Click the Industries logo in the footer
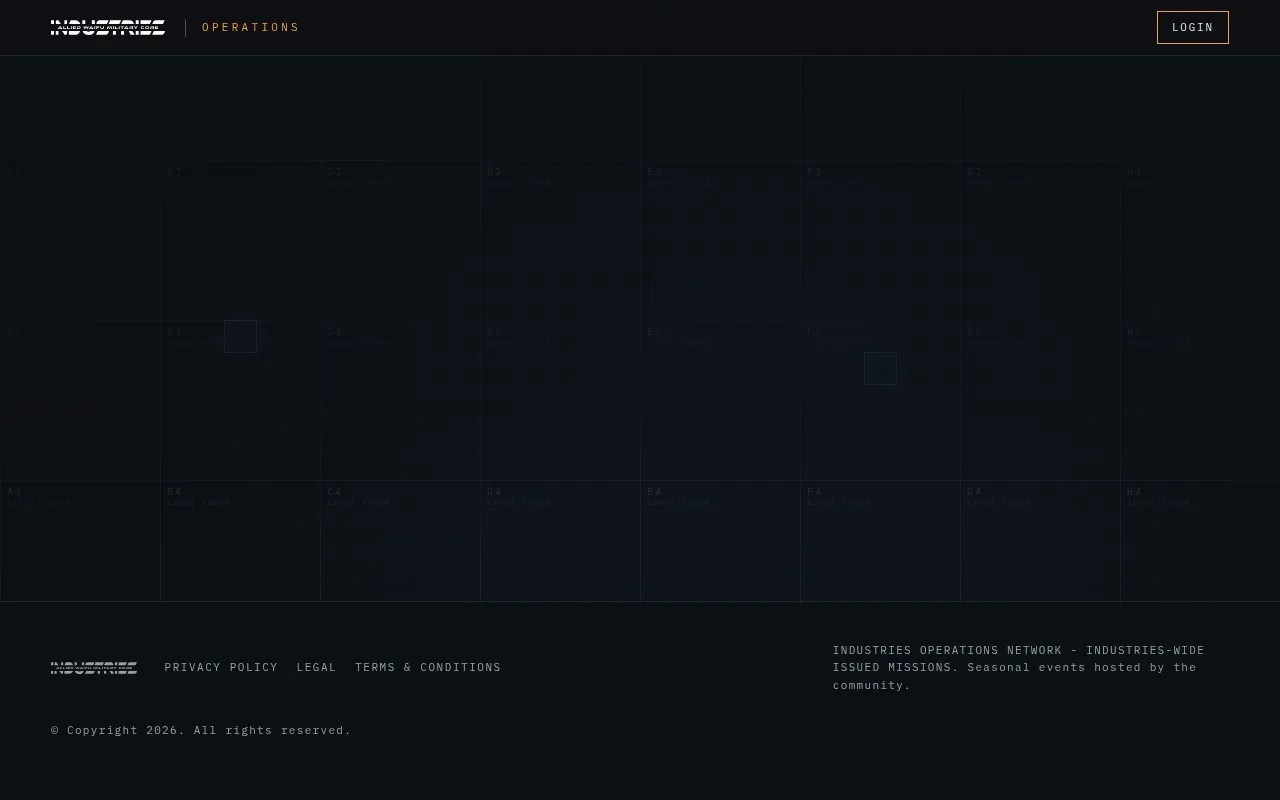 click(94, 667)
